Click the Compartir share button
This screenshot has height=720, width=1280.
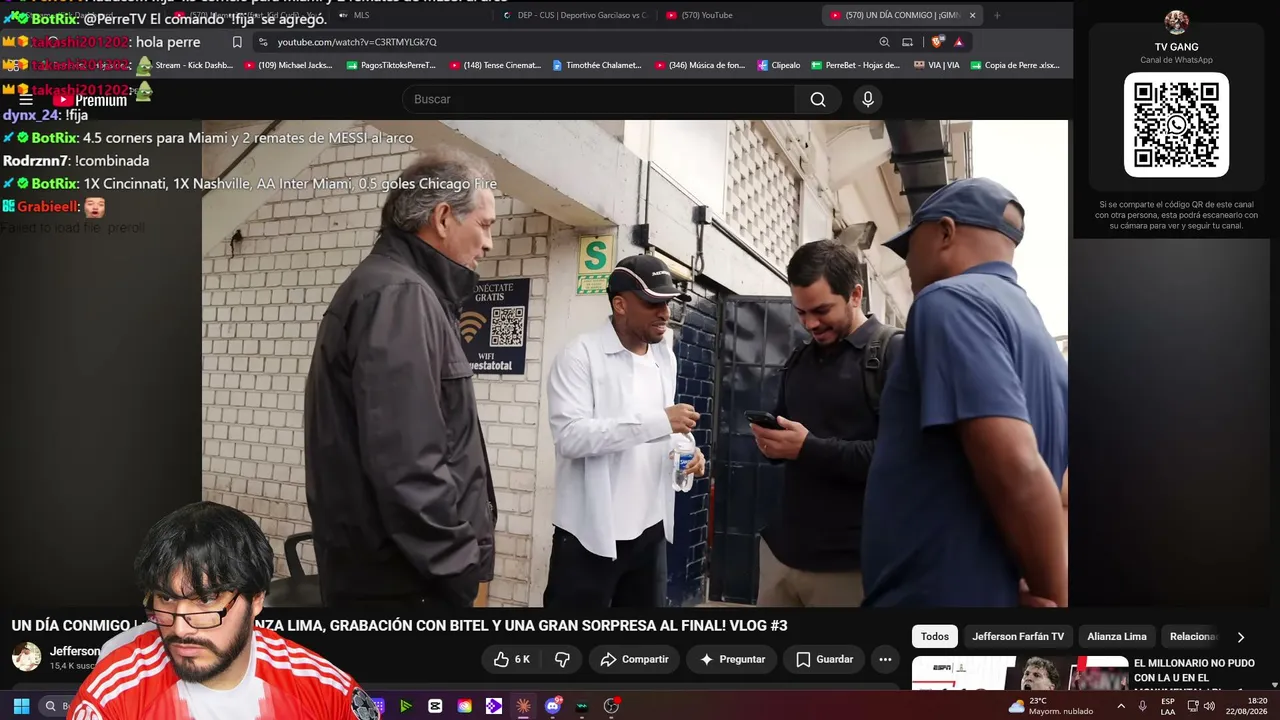(x=634, y=659)
